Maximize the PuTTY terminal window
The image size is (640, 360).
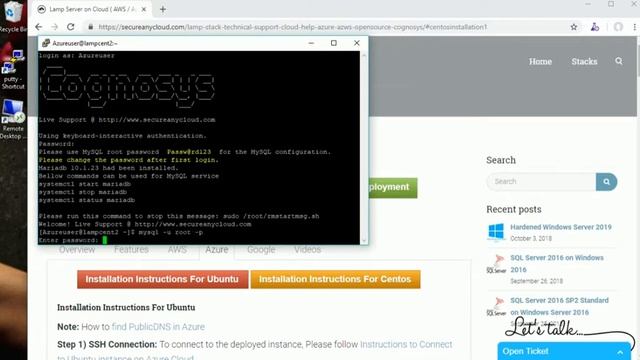point(334,43)
